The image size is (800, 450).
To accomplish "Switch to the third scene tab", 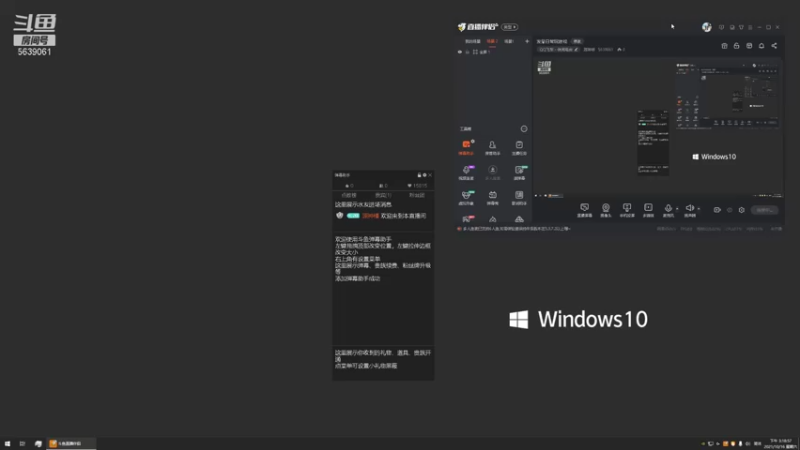I will pyautogui.click(x=509, y=41).
